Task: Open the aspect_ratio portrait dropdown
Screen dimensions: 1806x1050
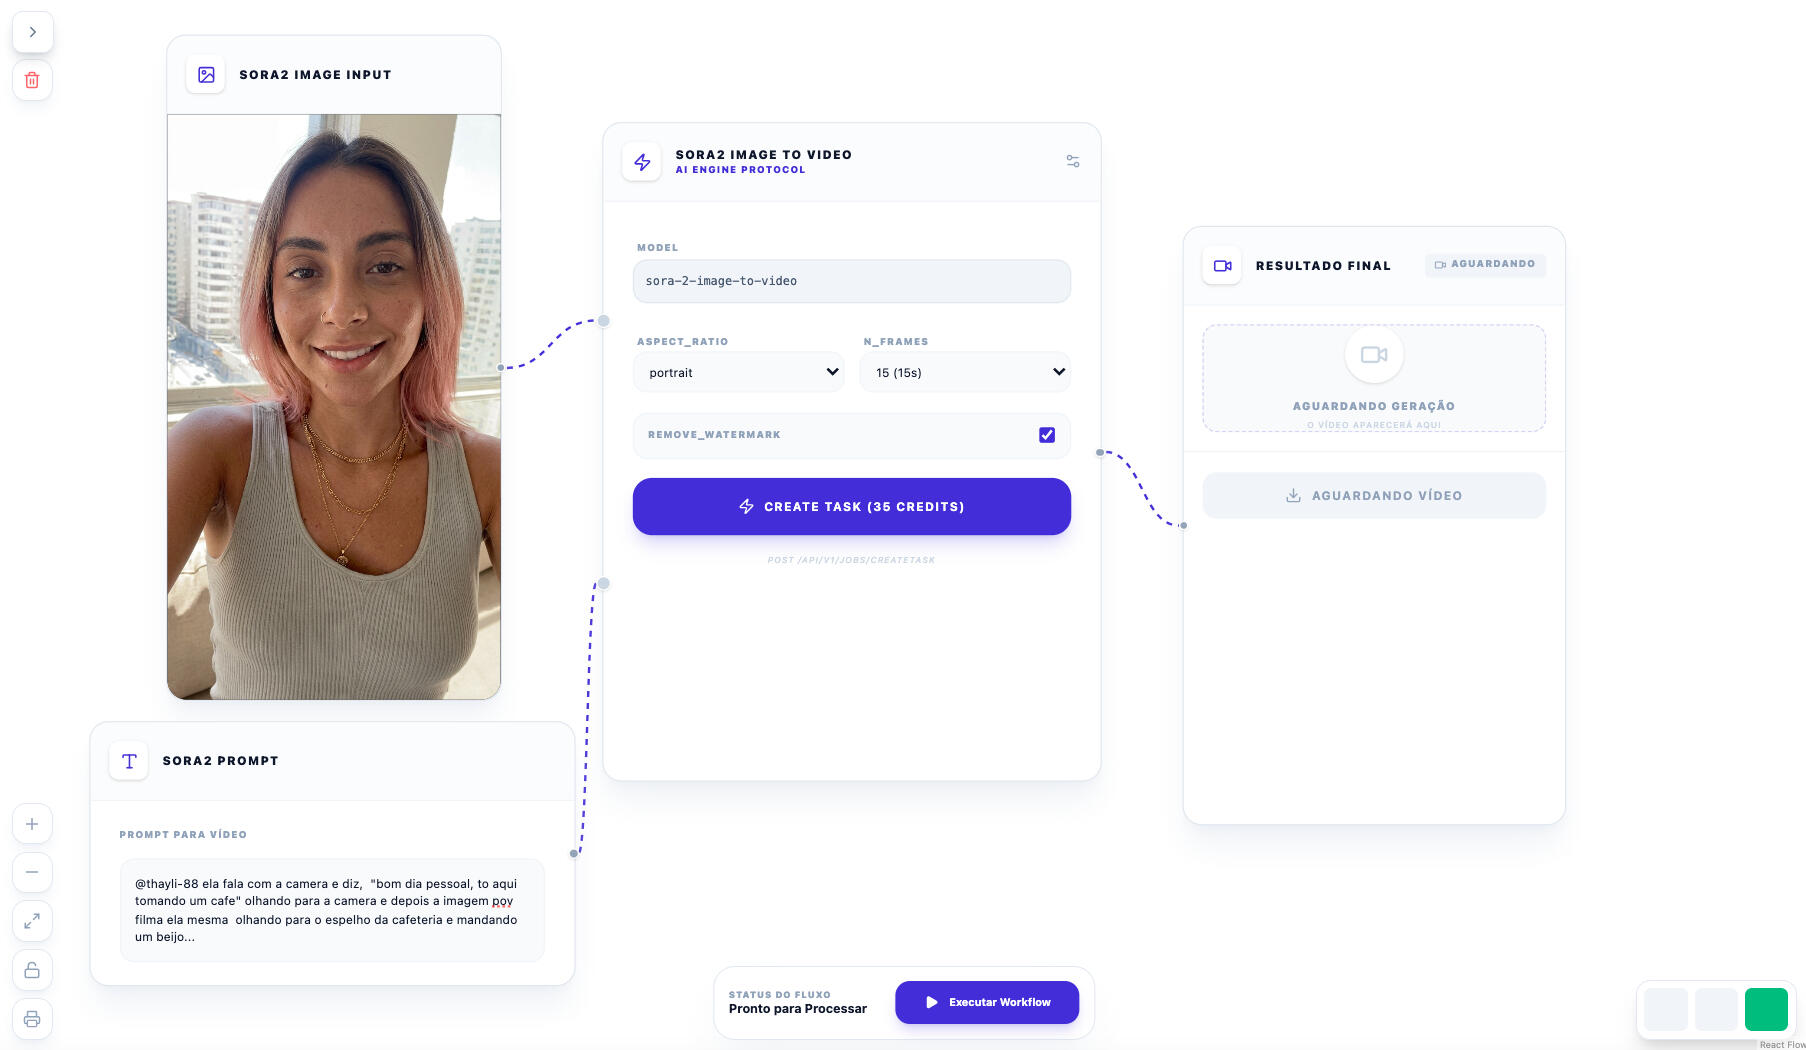Action: pos(739,372)
